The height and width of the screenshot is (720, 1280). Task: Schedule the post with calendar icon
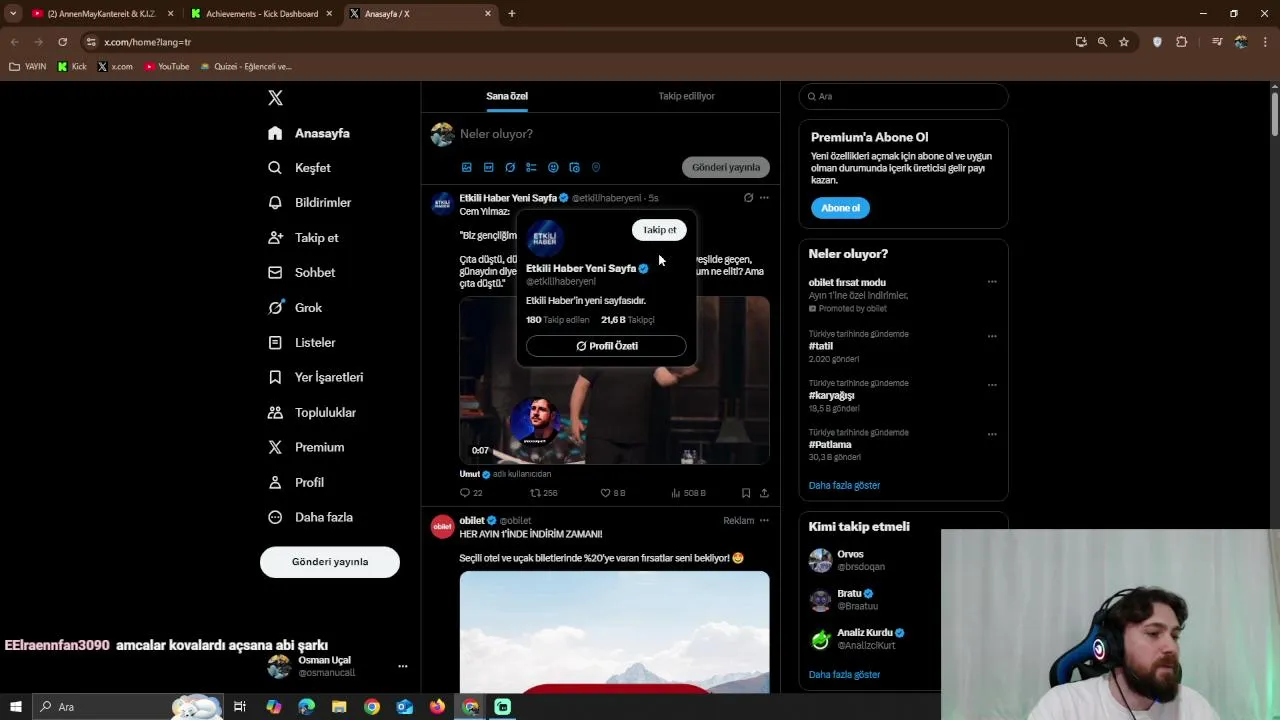pos(574,167)
